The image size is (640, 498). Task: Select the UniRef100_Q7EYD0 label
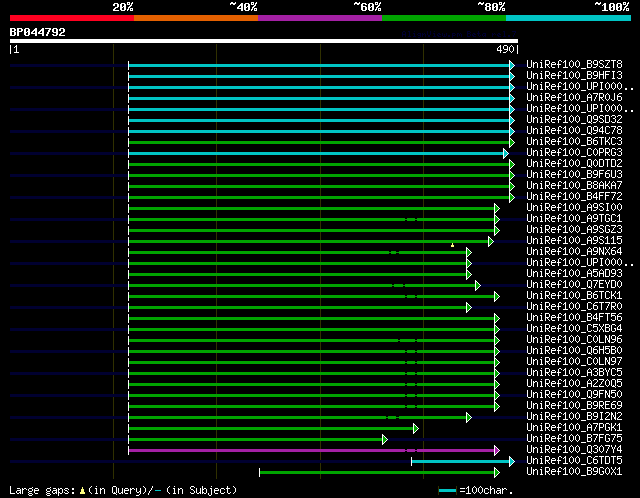click(x=574, y=285)
